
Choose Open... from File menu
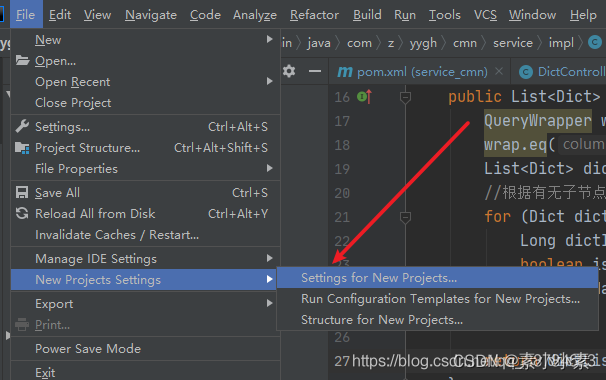click(145, 61)
